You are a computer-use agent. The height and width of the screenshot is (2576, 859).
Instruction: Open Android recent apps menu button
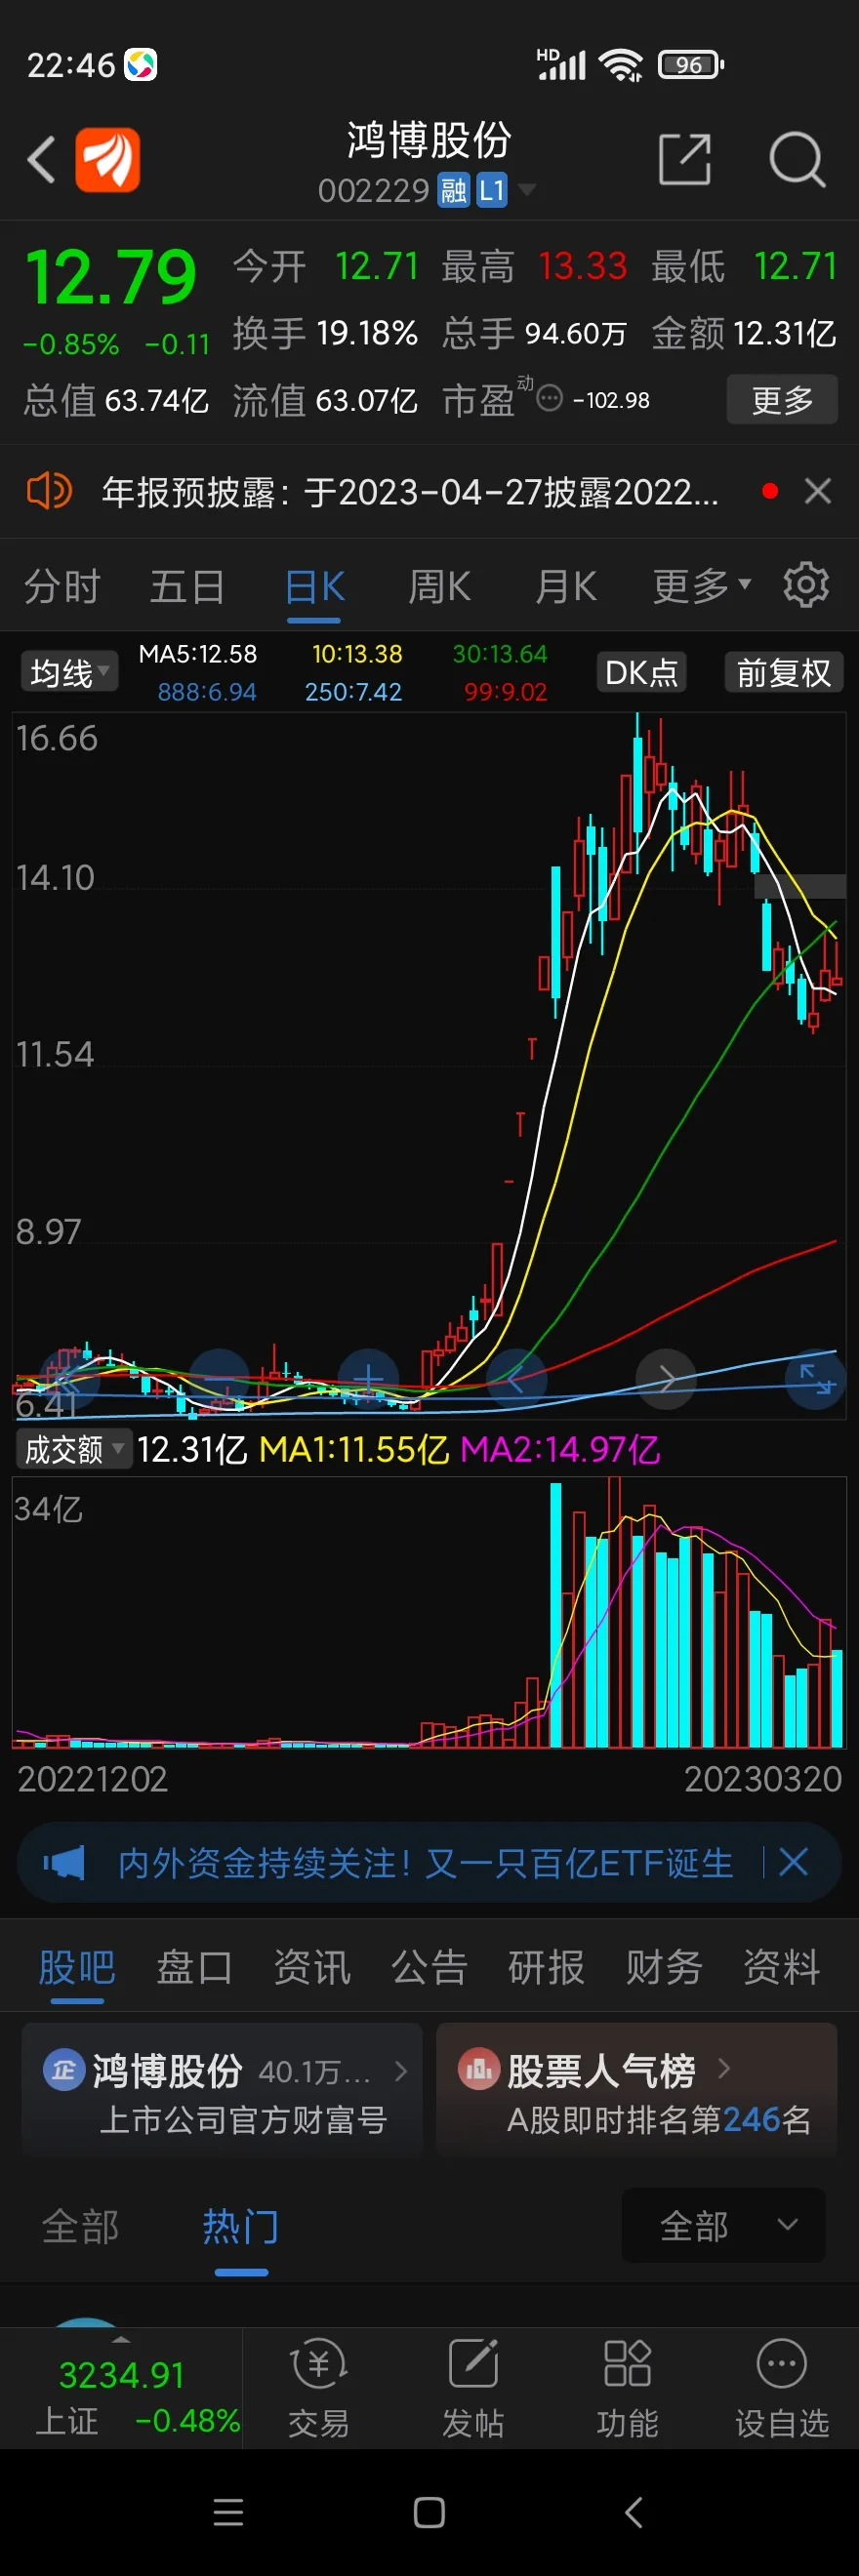click(229, 2512)
